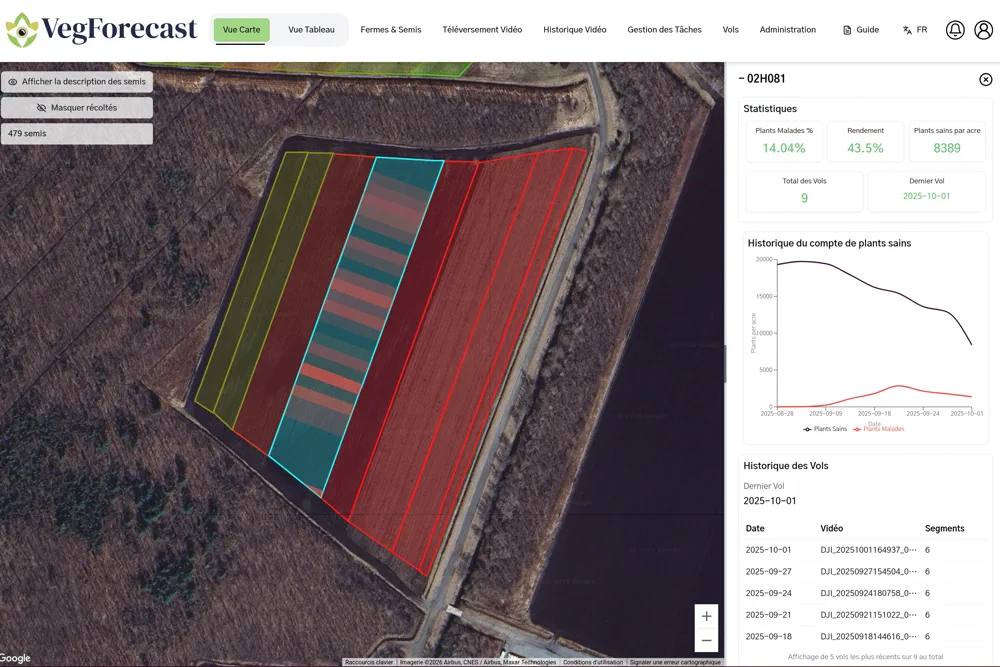Click the Vidéo column header

pyautogui.click(x=832, y=529)
